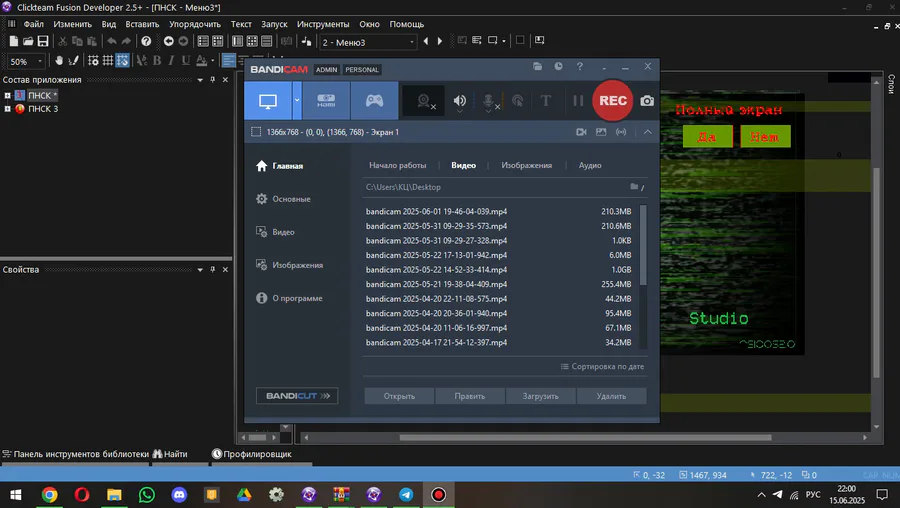Screen dimensions: 900x508
Task: Toggle mouse cursor effects in Bandicam
Action: 517,101
